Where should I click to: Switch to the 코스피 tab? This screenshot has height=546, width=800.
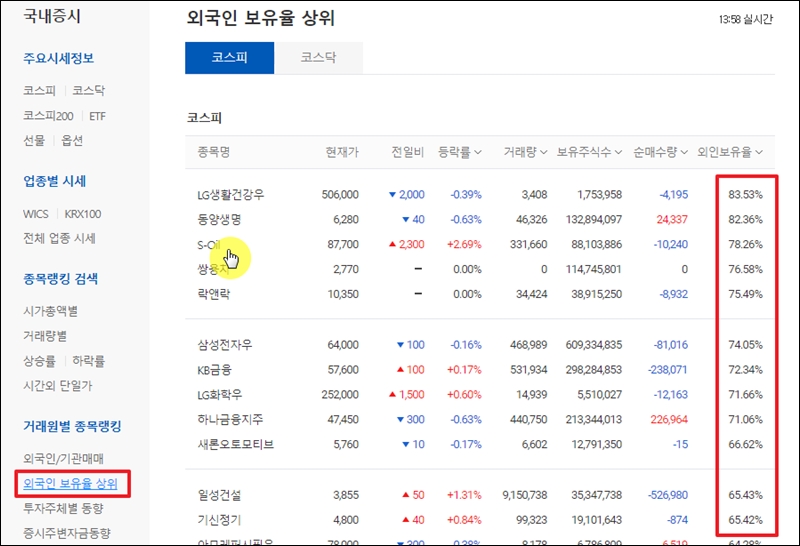point(230,58)
